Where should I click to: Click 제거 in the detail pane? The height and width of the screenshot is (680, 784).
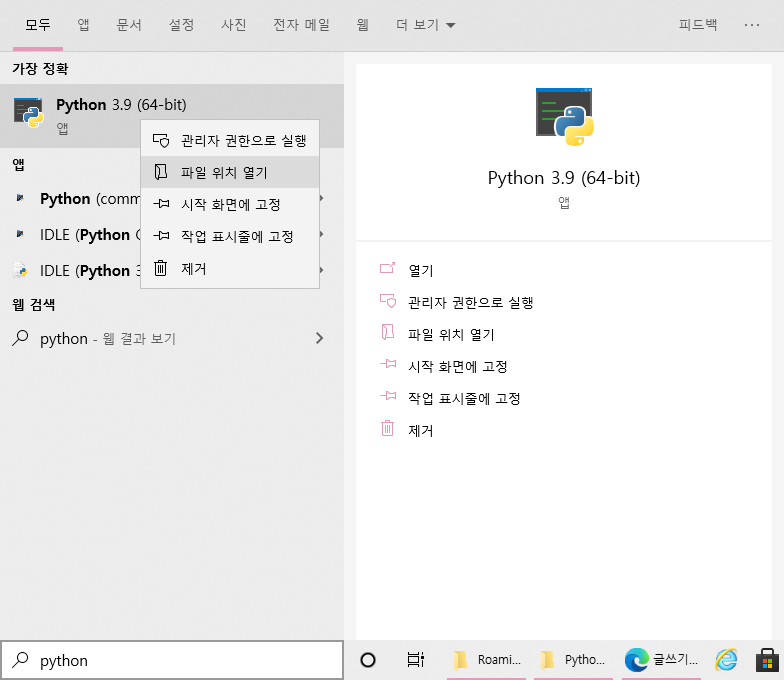[x=420, y=430]
